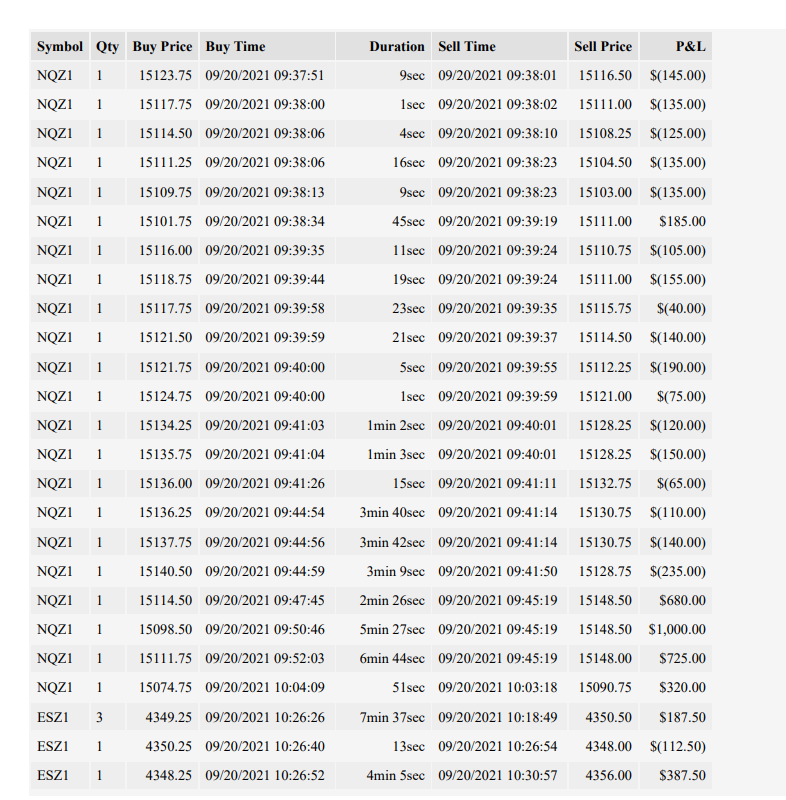
Task: Select the buy price 15123.75 cell
Action: coord(162,76)
